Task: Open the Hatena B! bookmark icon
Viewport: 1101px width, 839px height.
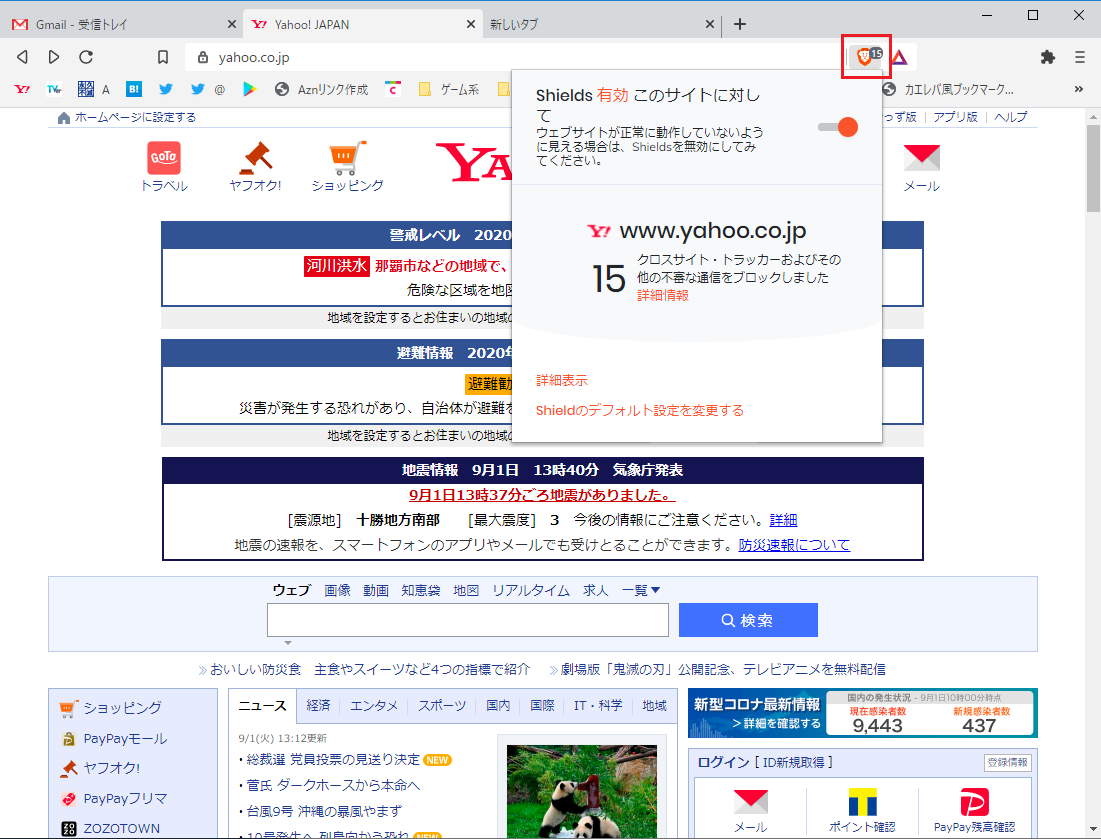Action: tap(133, 89)
